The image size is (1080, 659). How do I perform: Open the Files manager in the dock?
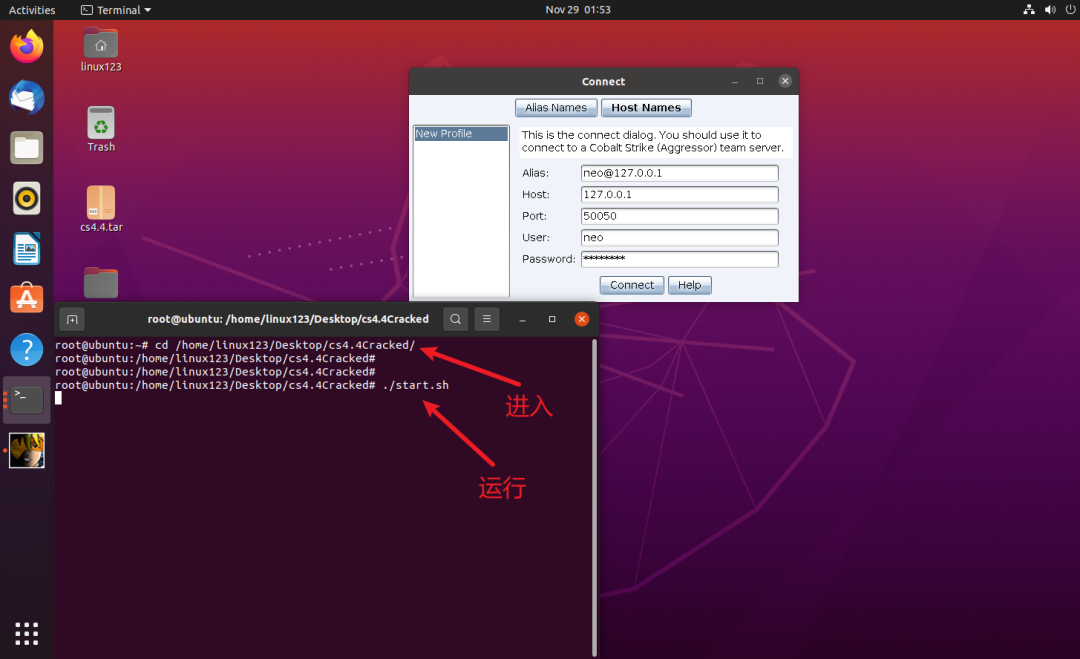pyautogui.click(x=26, y=147)
